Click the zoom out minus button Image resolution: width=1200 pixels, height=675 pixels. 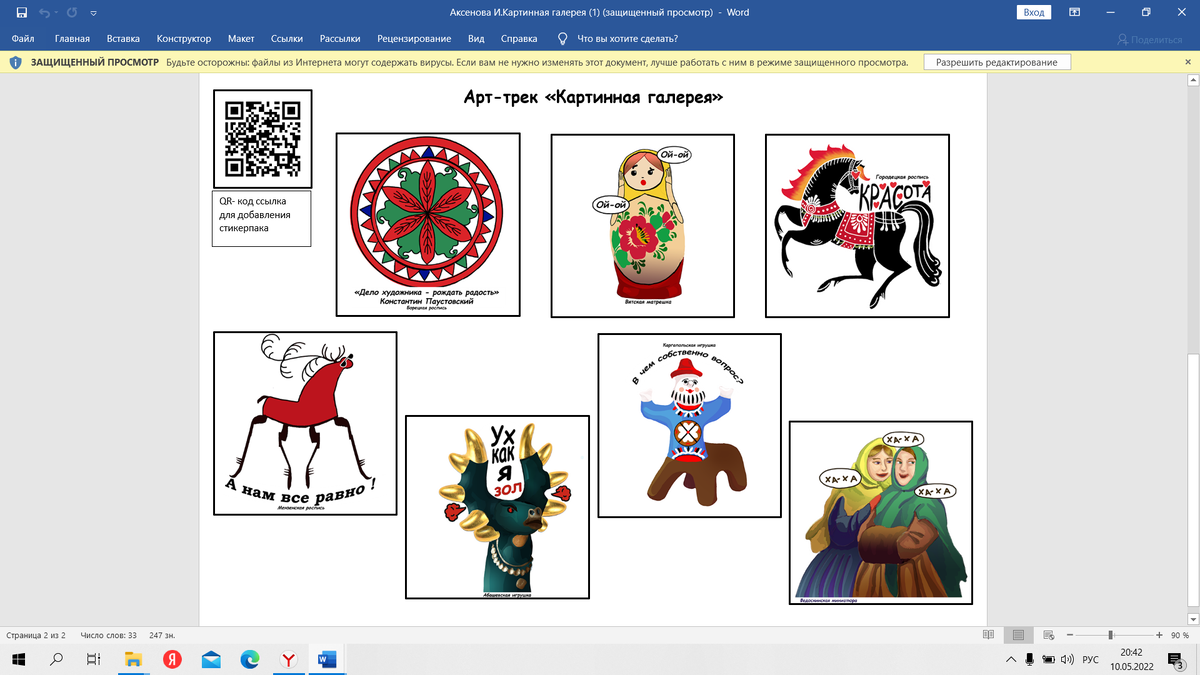click(x=1069, y=635)
